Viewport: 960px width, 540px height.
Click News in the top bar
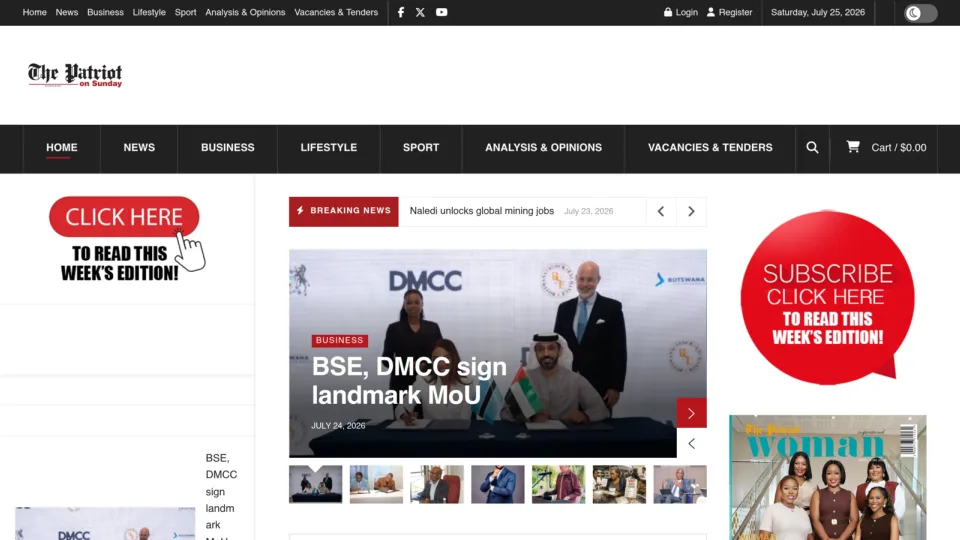click(67, 12)
